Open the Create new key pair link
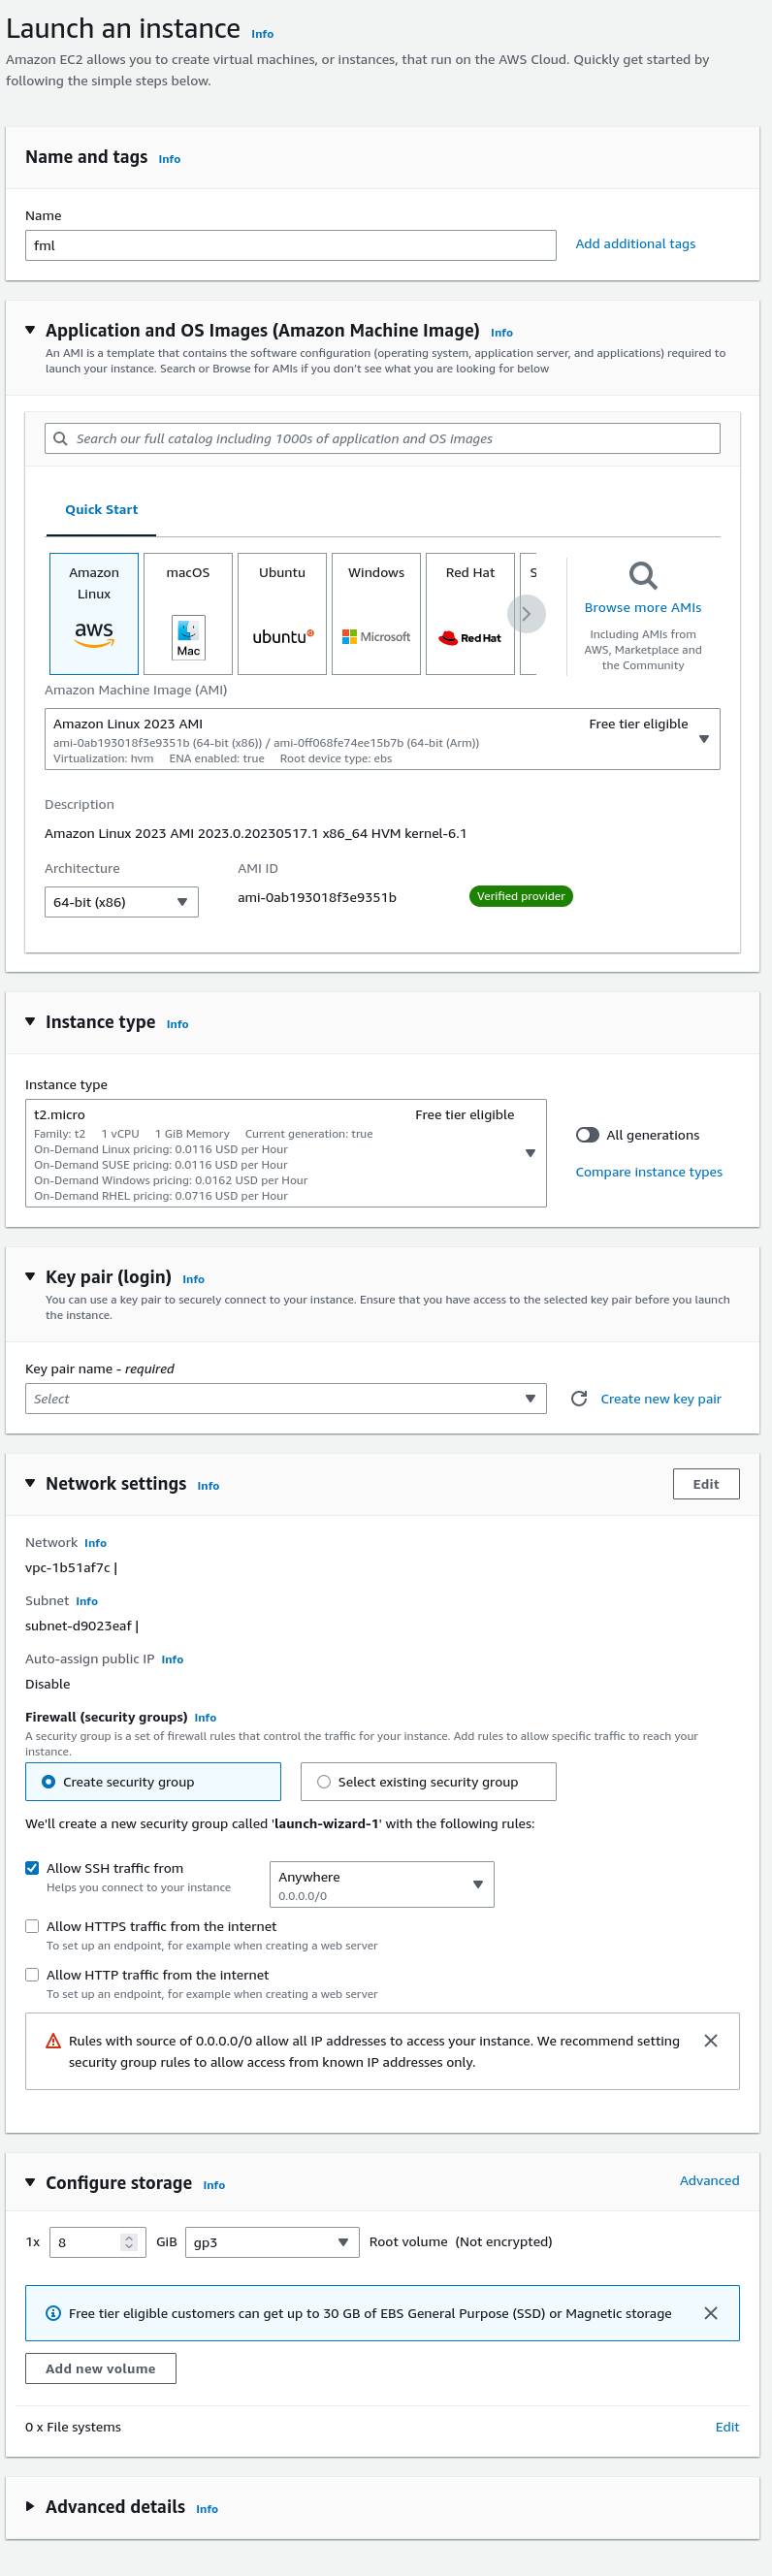This screenshot has width=772, height=2576. [660, 1398]
